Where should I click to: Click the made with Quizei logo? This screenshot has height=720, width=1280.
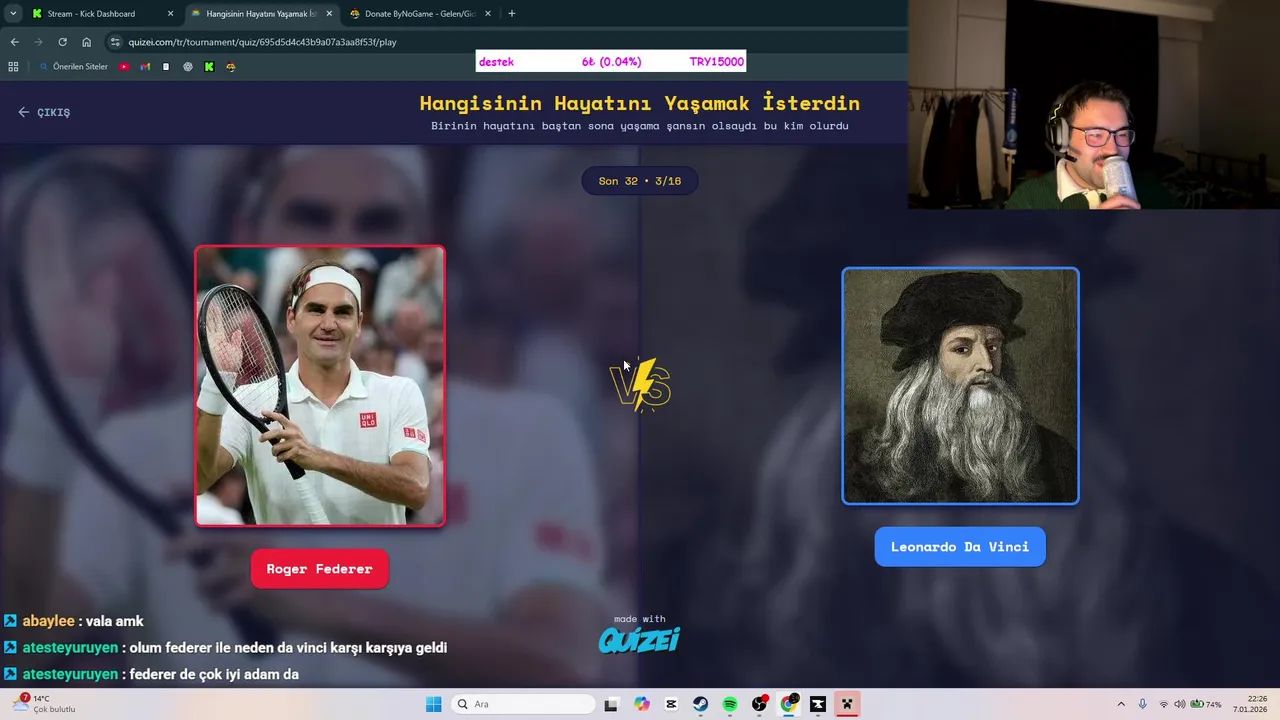pyautogui.click(x=639, y=634)
